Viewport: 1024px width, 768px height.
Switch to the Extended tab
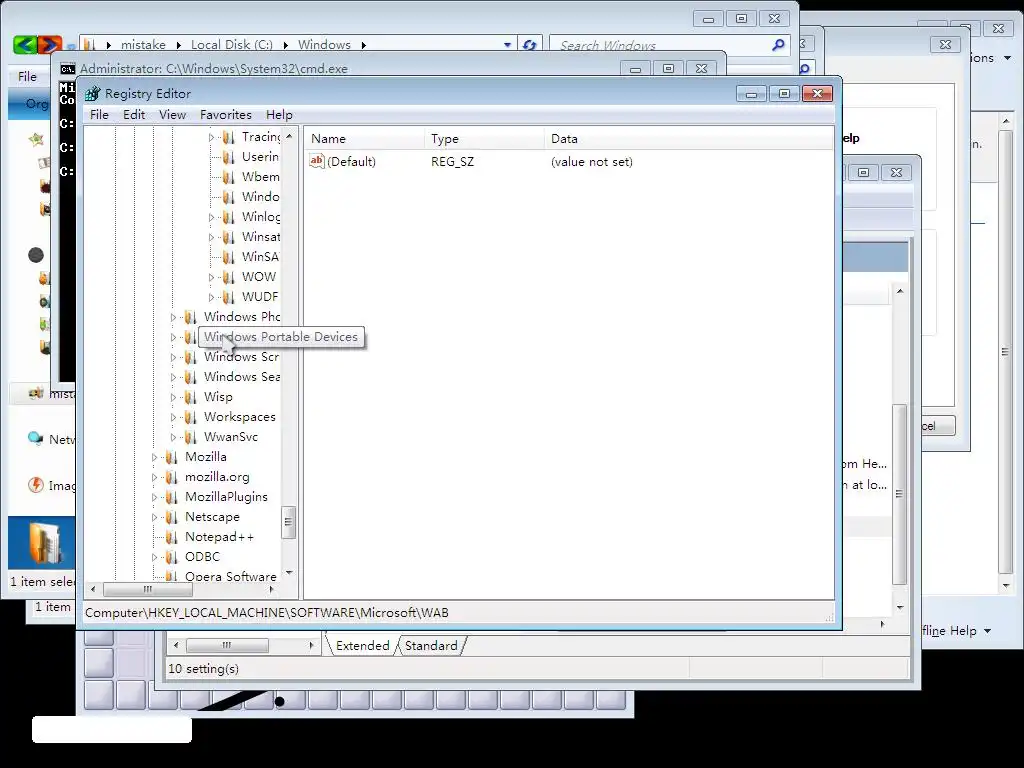click(x=362, y=646)
